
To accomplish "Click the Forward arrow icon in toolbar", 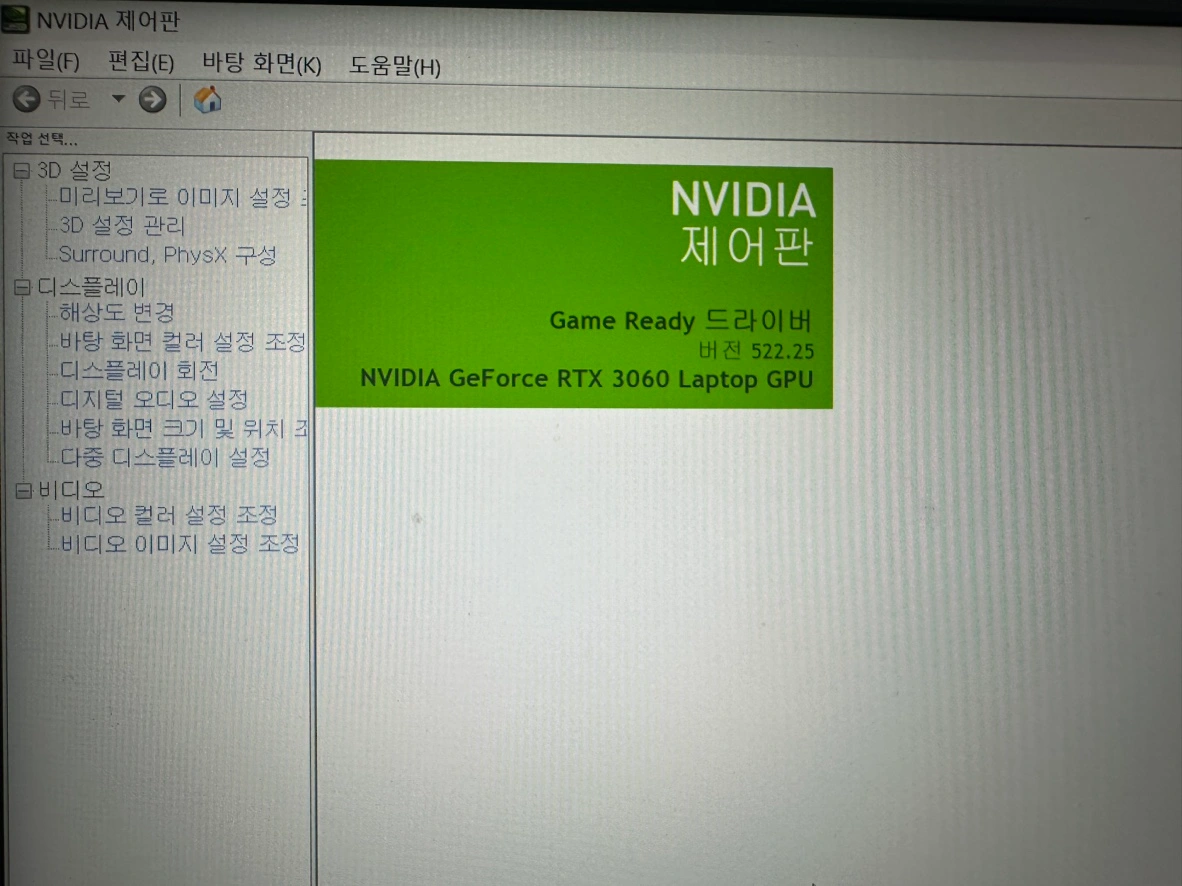I will tap(152, 100).
